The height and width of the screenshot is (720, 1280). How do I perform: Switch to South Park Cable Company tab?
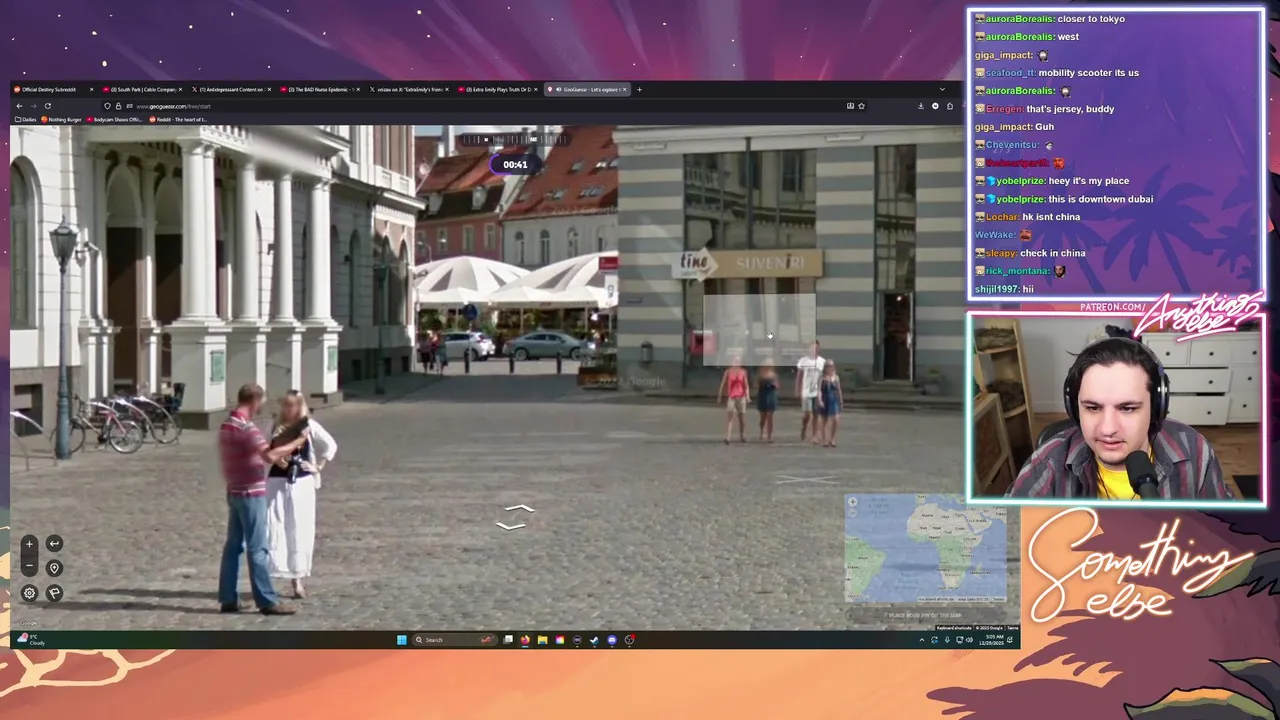[142, 89]
